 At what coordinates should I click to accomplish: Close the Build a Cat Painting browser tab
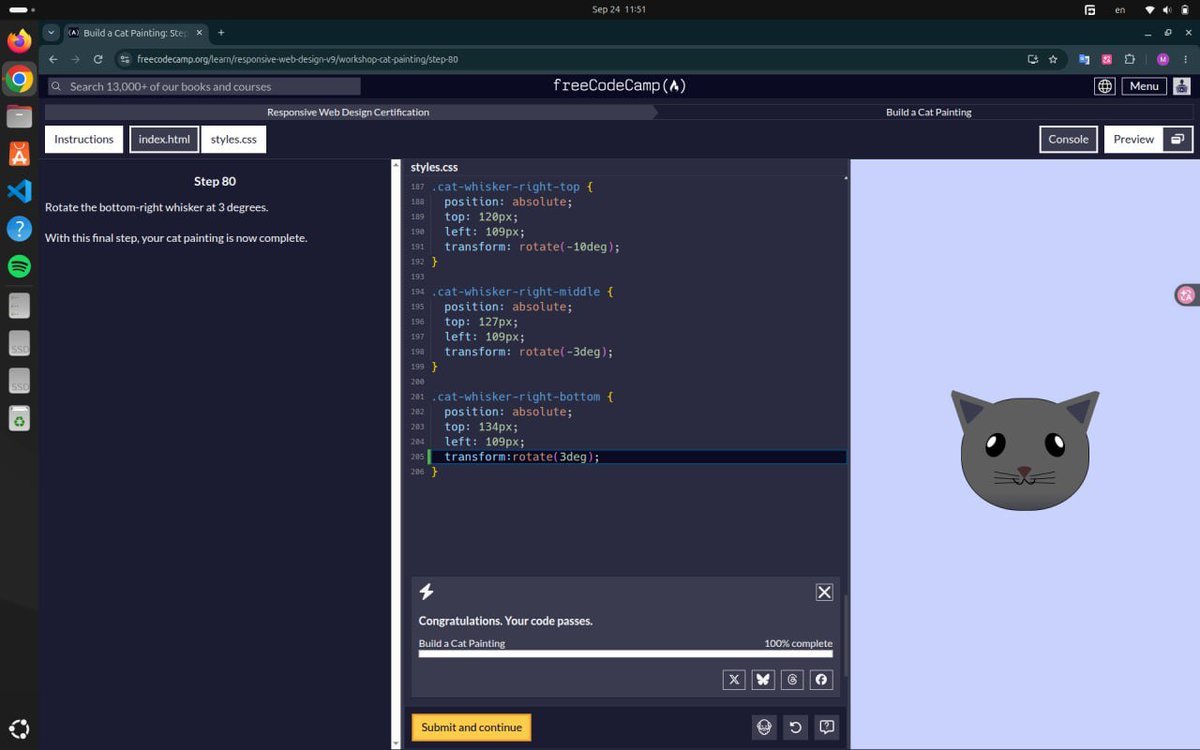199,33
